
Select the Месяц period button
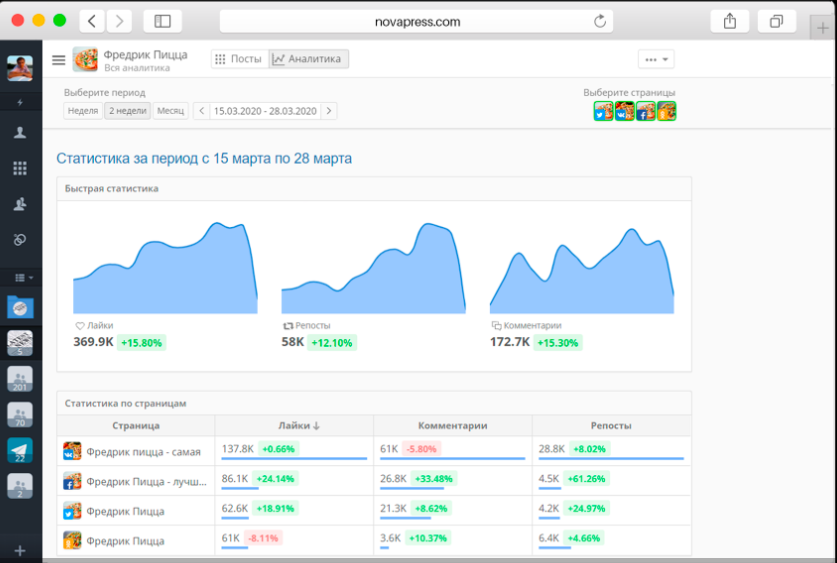(x=170, y=111)
